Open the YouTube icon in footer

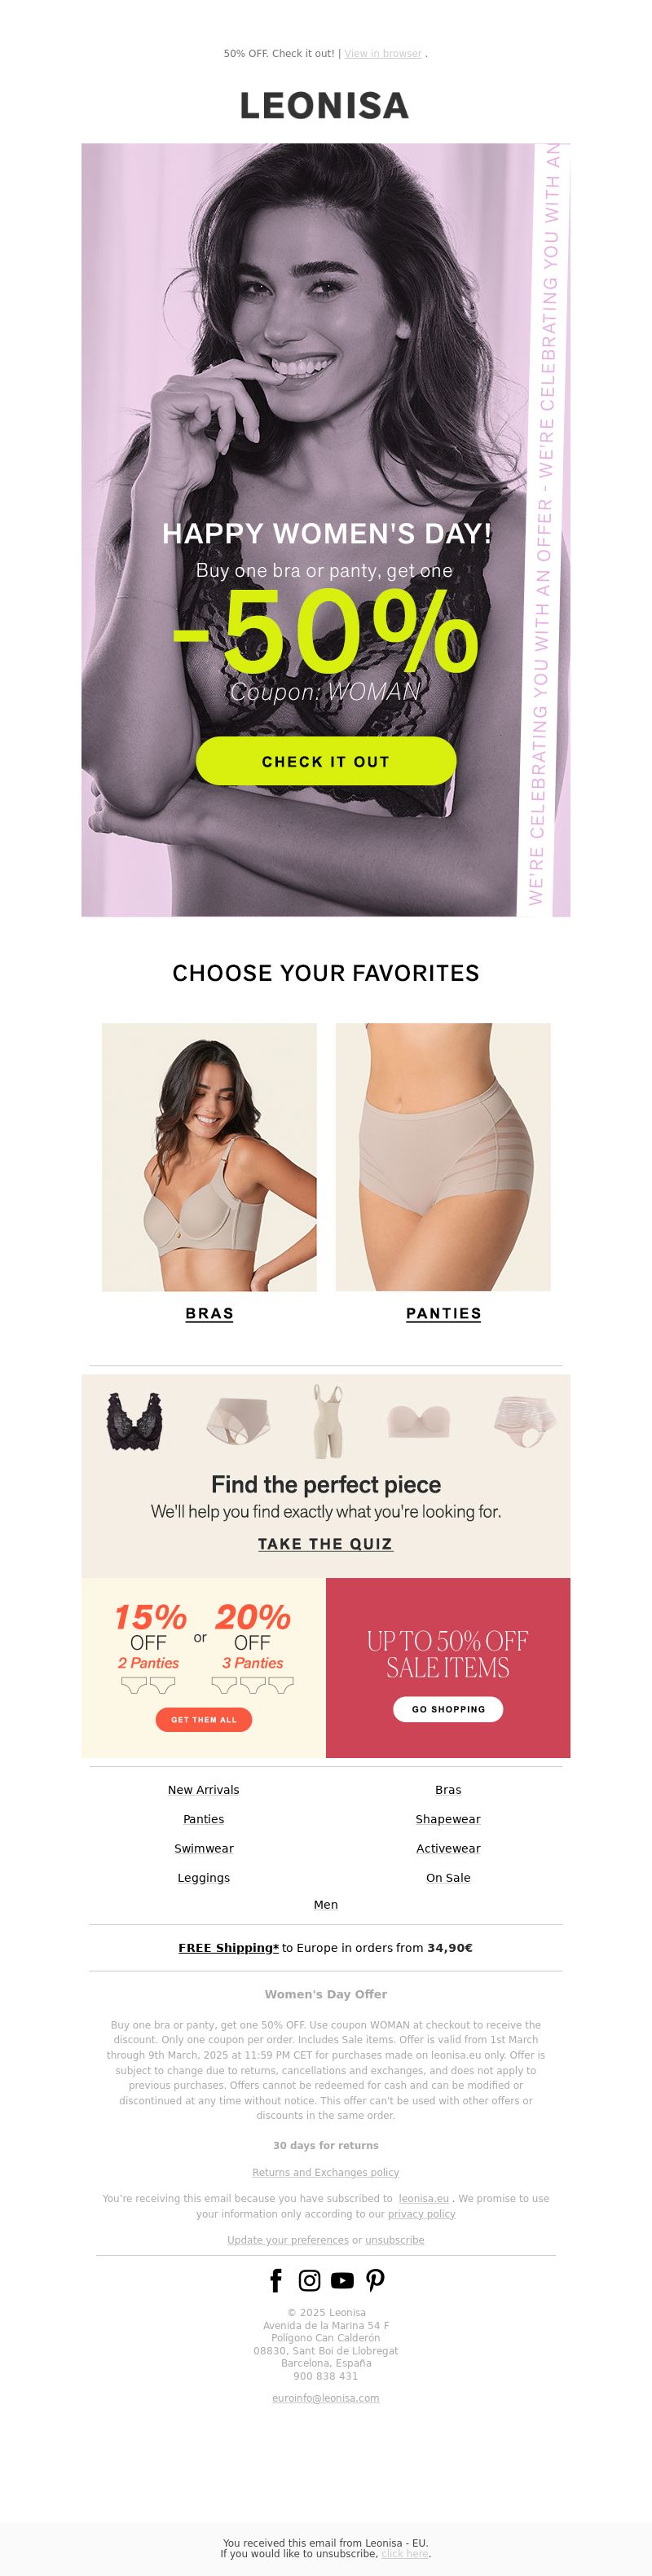click(x=342, y=2280)
